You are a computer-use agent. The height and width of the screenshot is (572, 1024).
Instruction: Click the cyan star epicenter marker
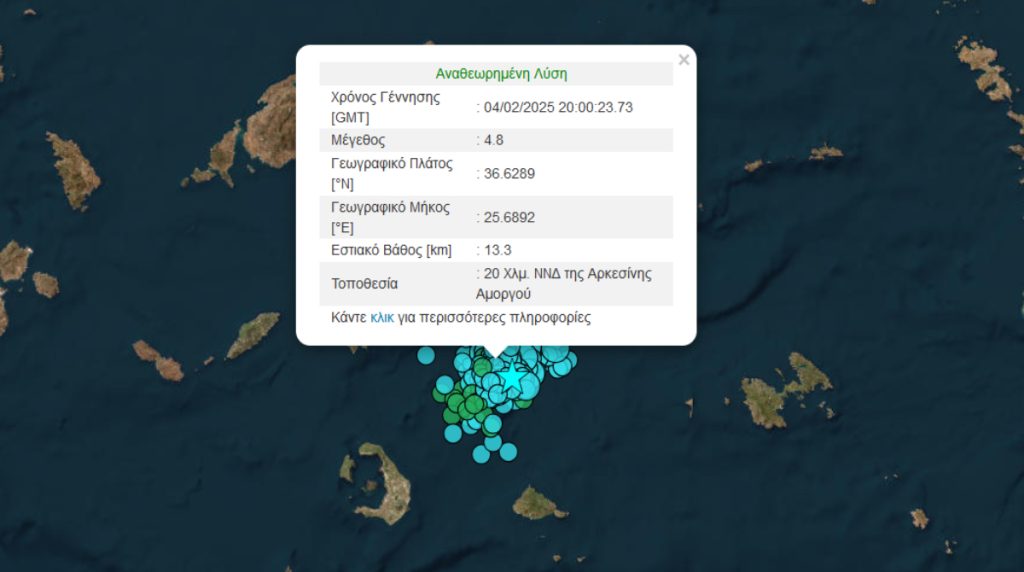click(512, 378)
